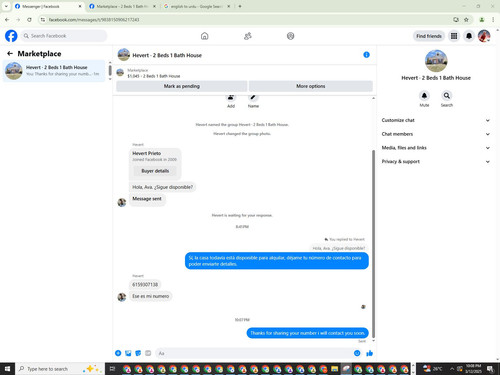Open a new Chrome tab
The image size is (500, 375).
pyautogui.click(x=240, y=6)
